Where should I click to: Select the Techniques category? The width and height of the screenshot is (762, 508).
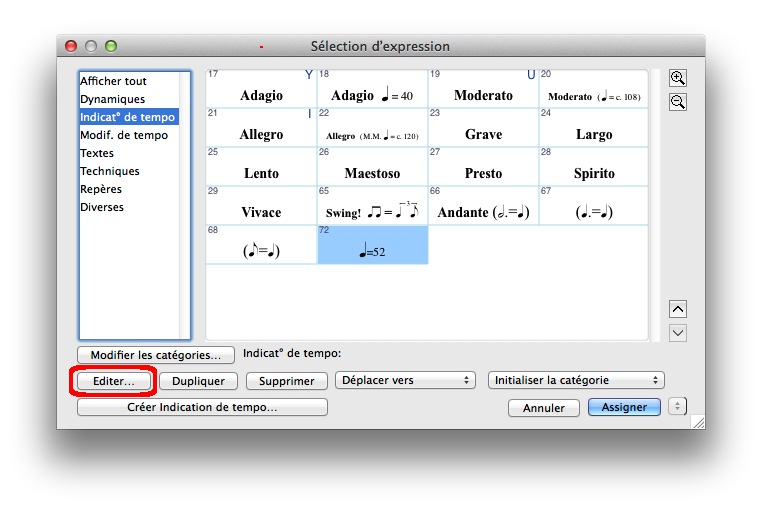pos(110,171)
